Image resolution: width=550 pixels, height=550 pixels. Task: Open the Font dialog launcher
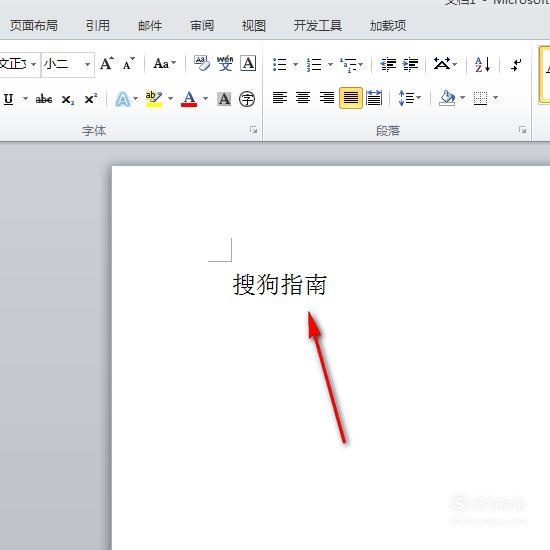[253, 130]
